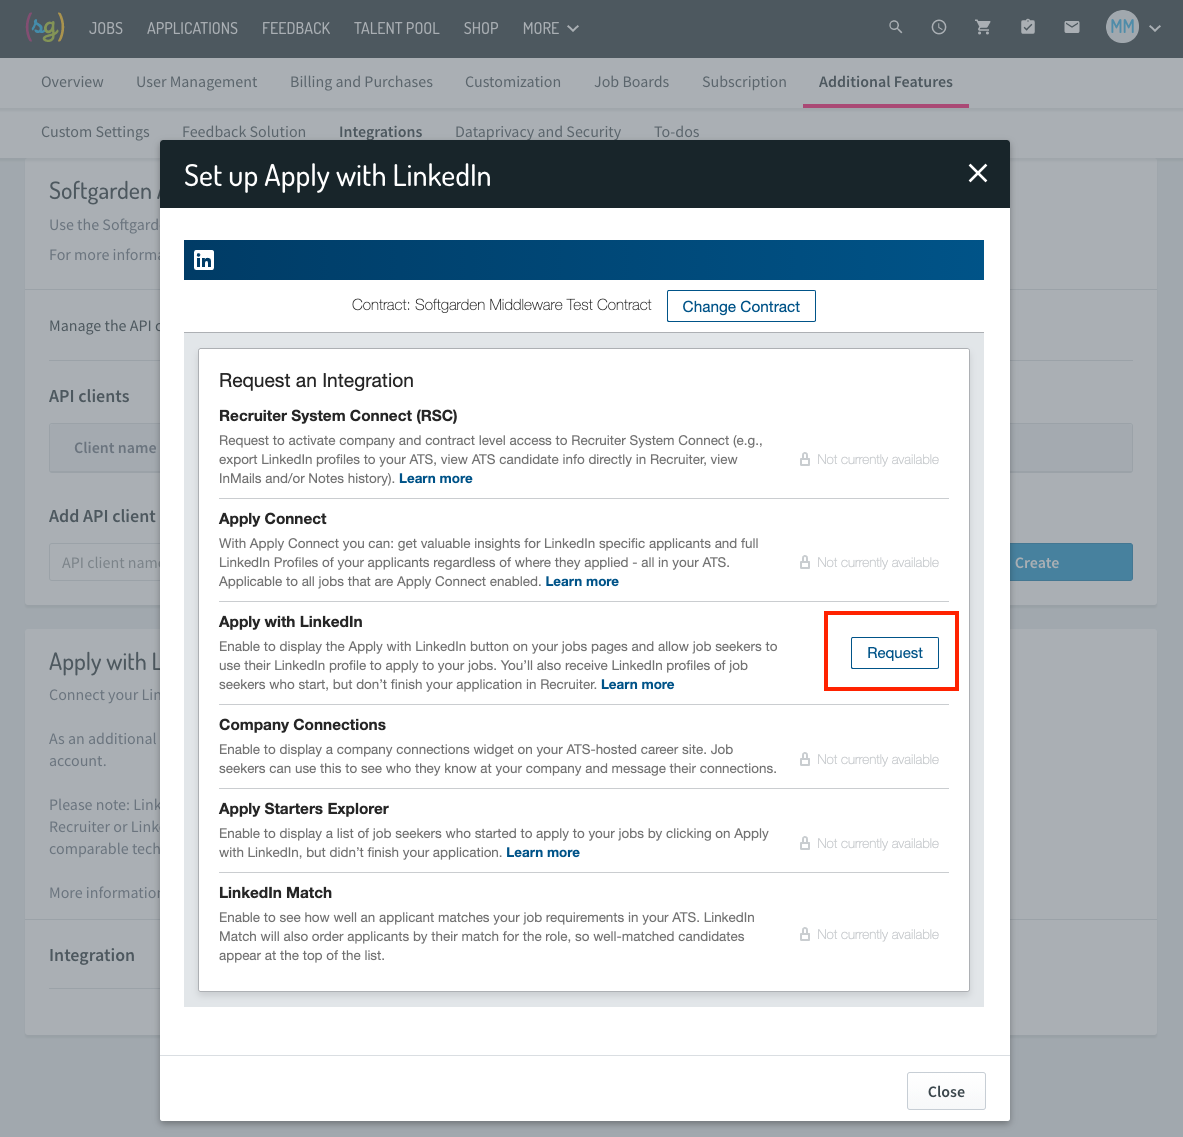Click the Request an Integration heading
The image size is (1183, 1137).
(316, 380)
